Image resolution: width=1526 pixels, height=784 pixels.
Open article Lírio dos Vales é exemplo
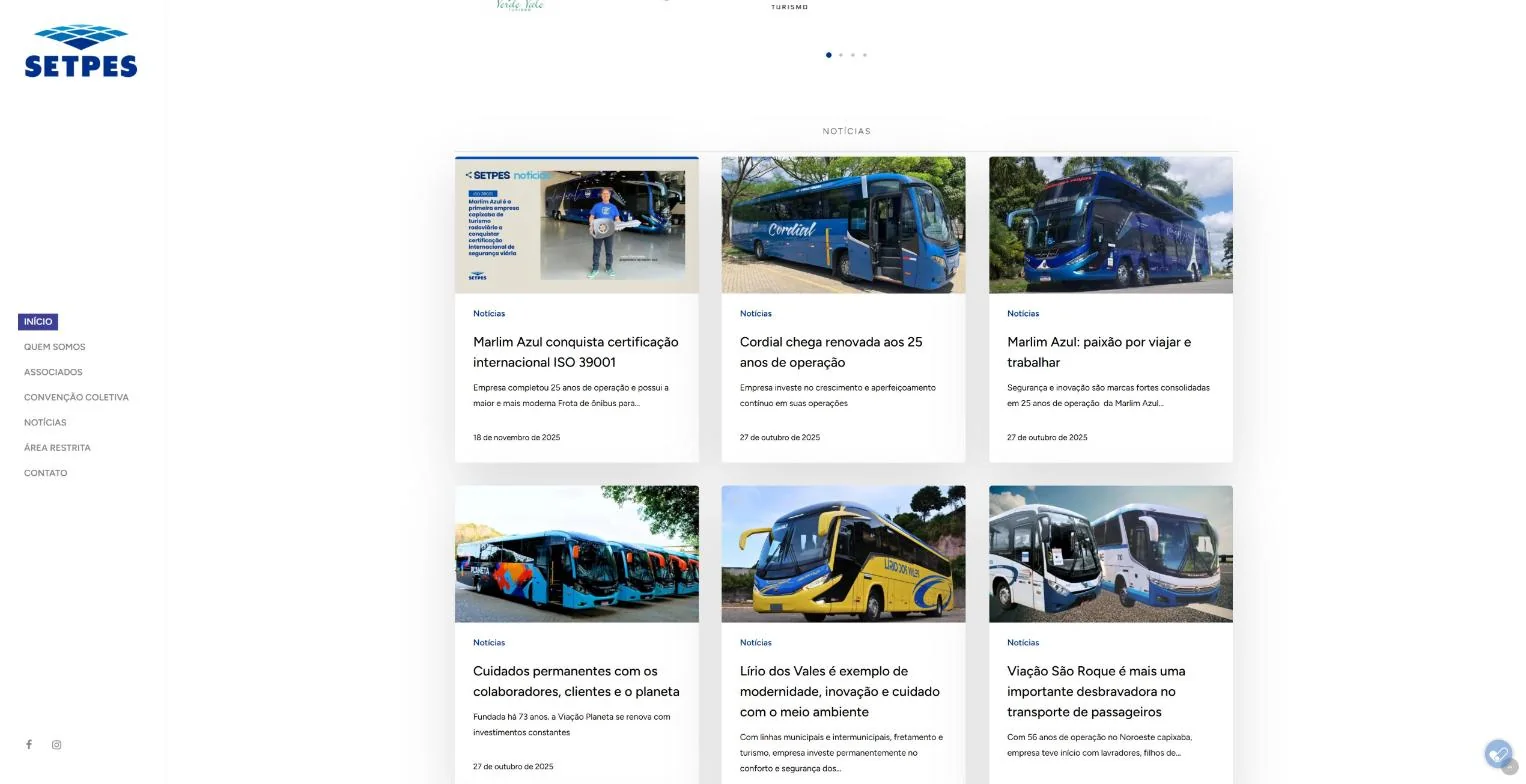pyautogui.click(x=840, y=691)
